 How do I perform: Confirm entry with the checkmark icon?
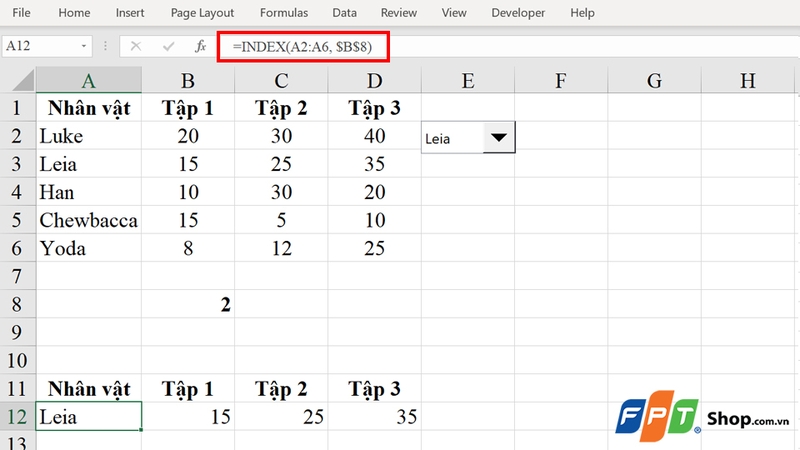coord(168,46)
